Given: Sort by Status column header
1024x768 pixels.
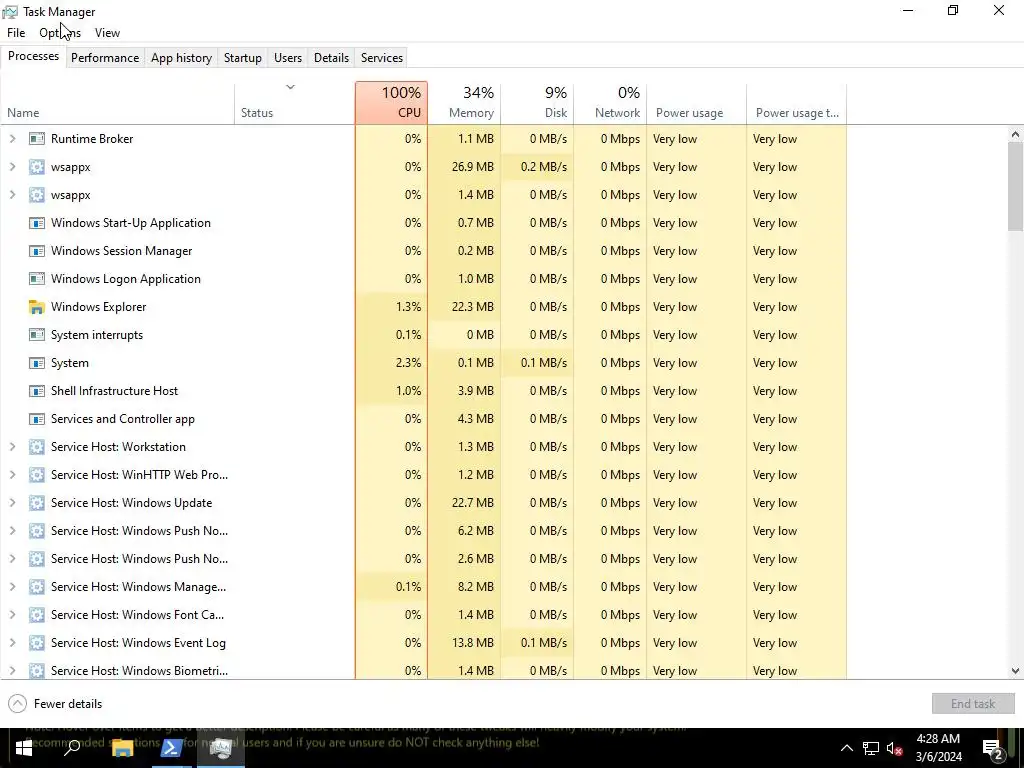Looking at the screenshot, I should click(x=295, y=103).
